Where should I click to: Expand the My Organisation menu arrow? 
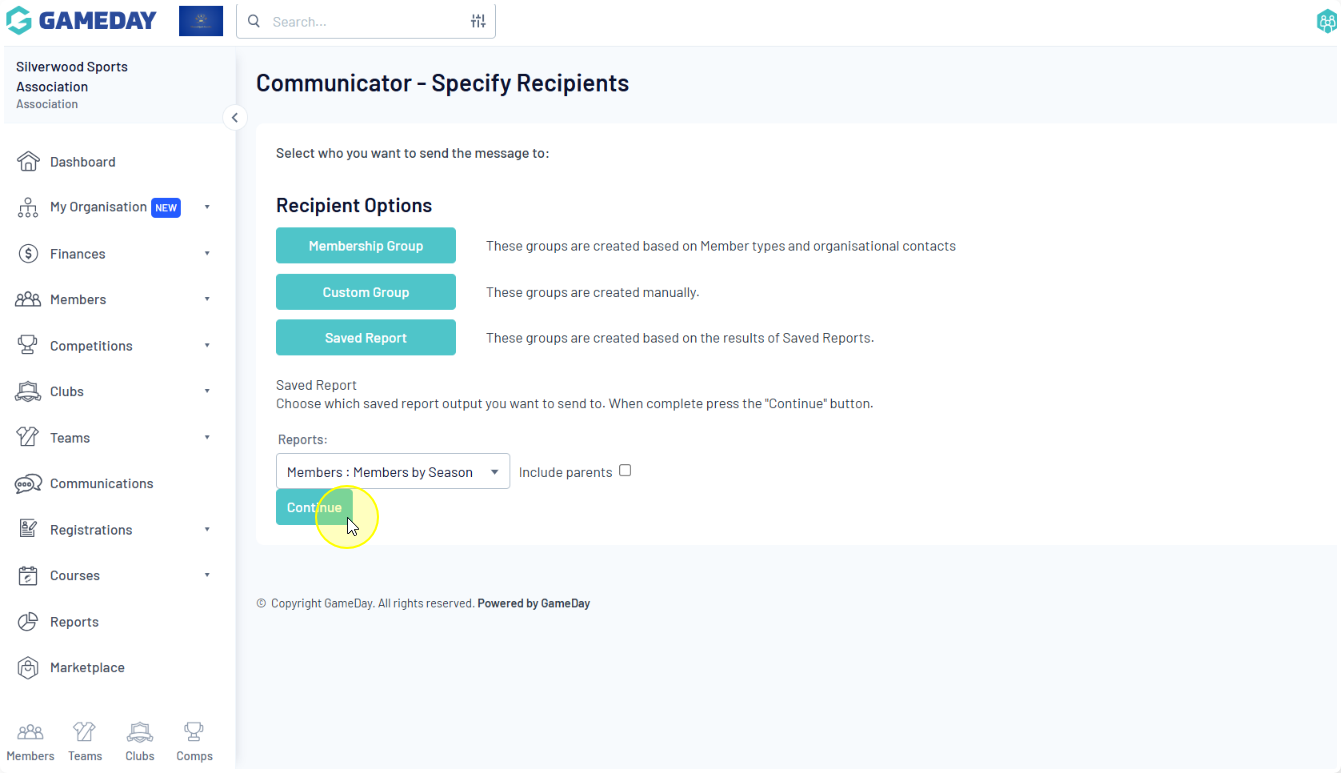[207, 208]
